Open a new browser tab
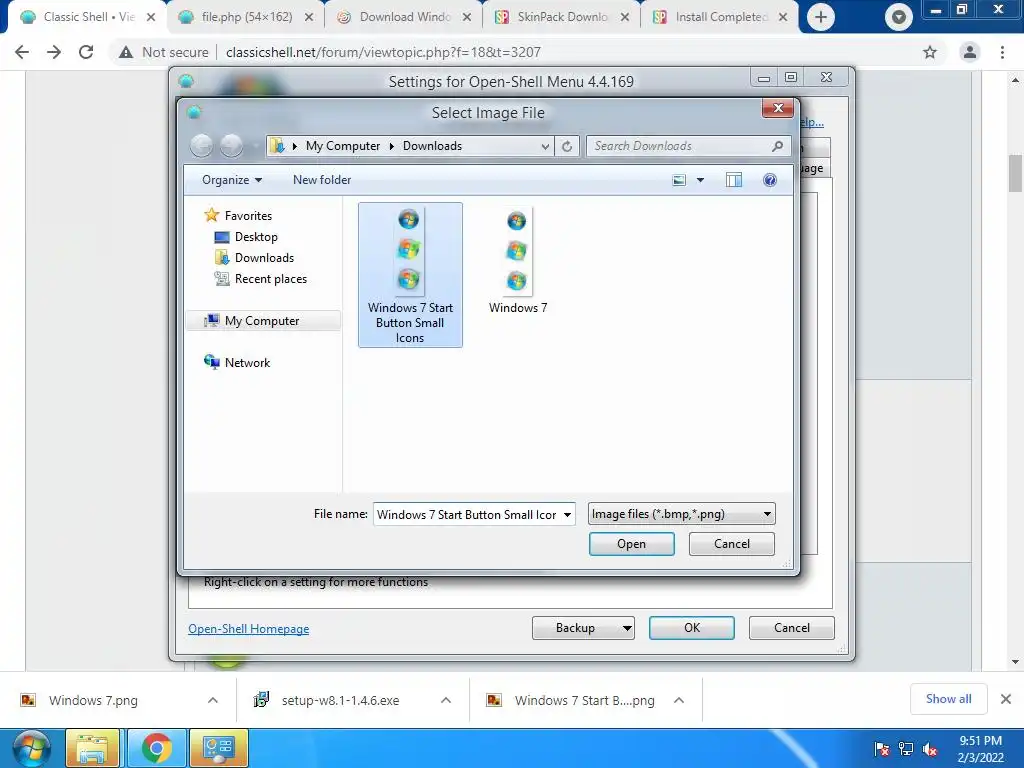The width and height of the screenshot is (1024, 768). pyautogui.click(x=821, y=17)
